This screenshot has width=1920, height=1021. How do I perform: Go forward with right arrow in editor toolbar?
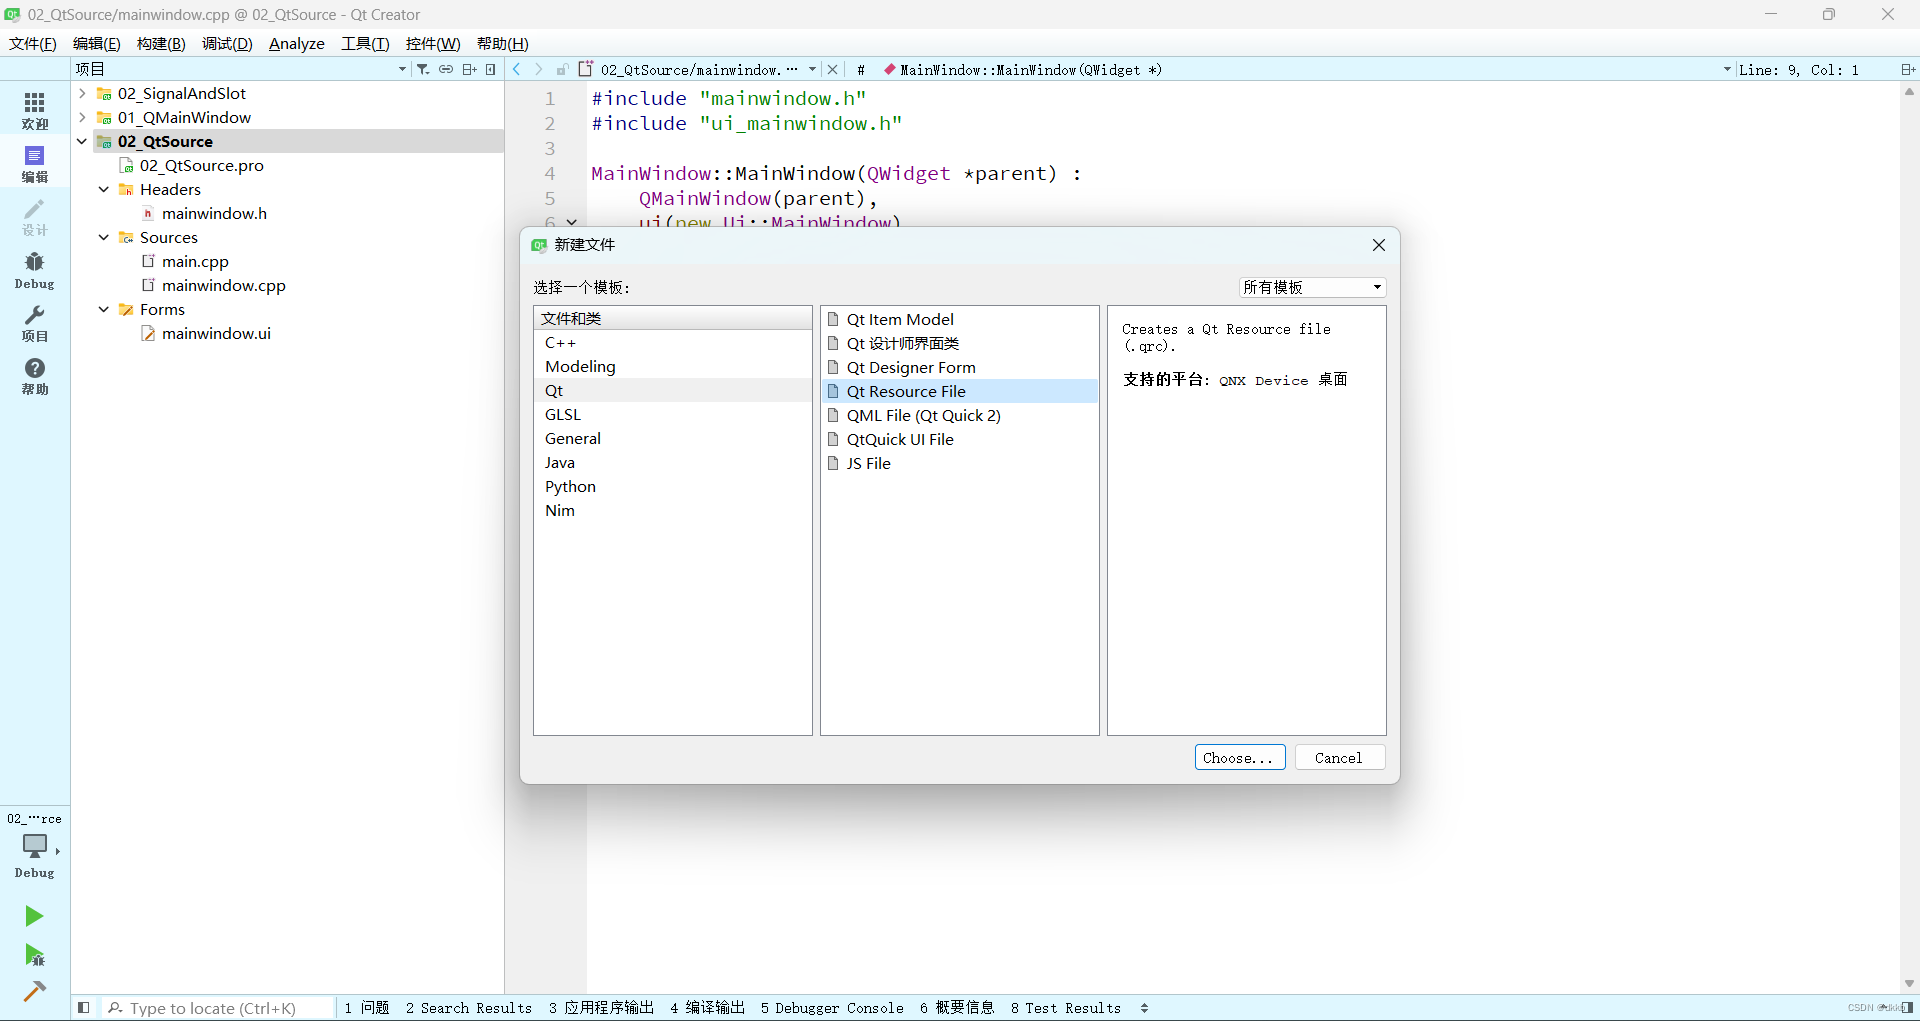click(x=539, y=69)
